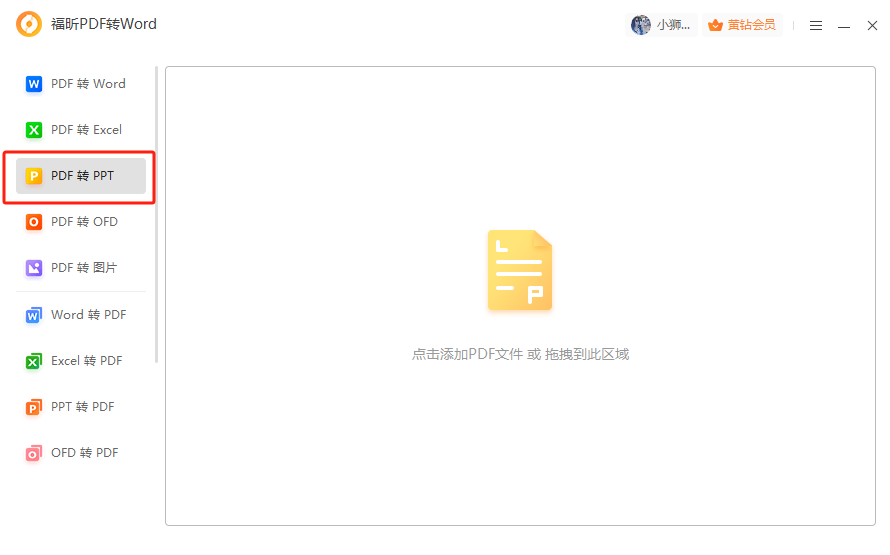Image resolution: width=890 pixels, height=555 pixels.
Task: Click the Excel to PDF icon
Action: point(34,361)
